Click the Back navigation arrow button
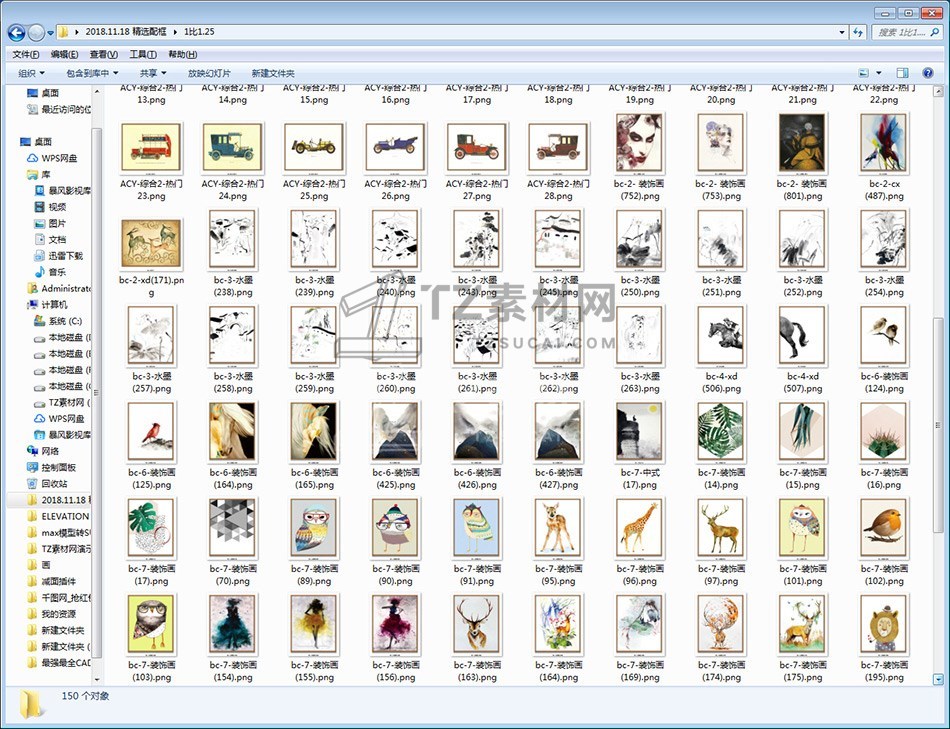Viewport: 950px width, 729px height. 16,32
